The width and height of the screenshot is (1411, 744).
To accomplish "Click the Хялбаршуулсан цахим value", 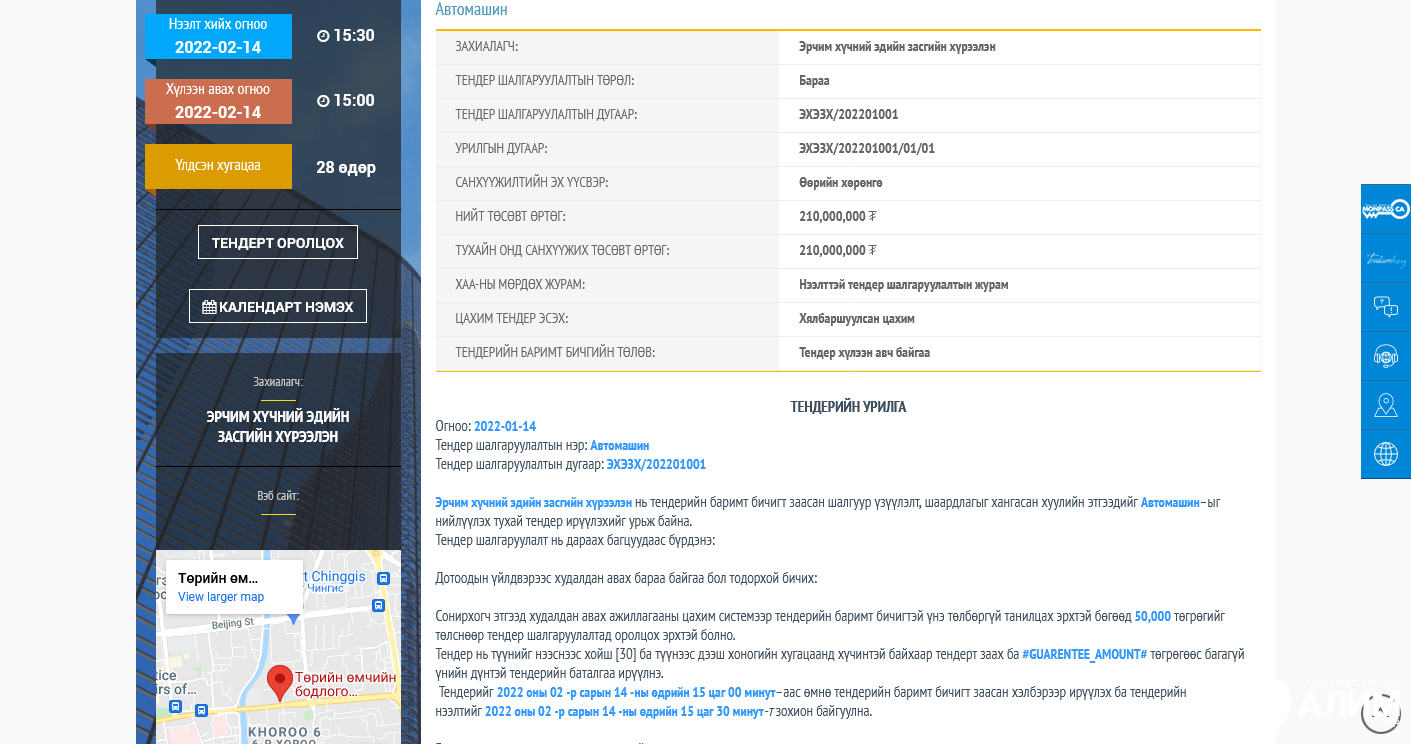I will pyautogui.click(x=857, y=319).
